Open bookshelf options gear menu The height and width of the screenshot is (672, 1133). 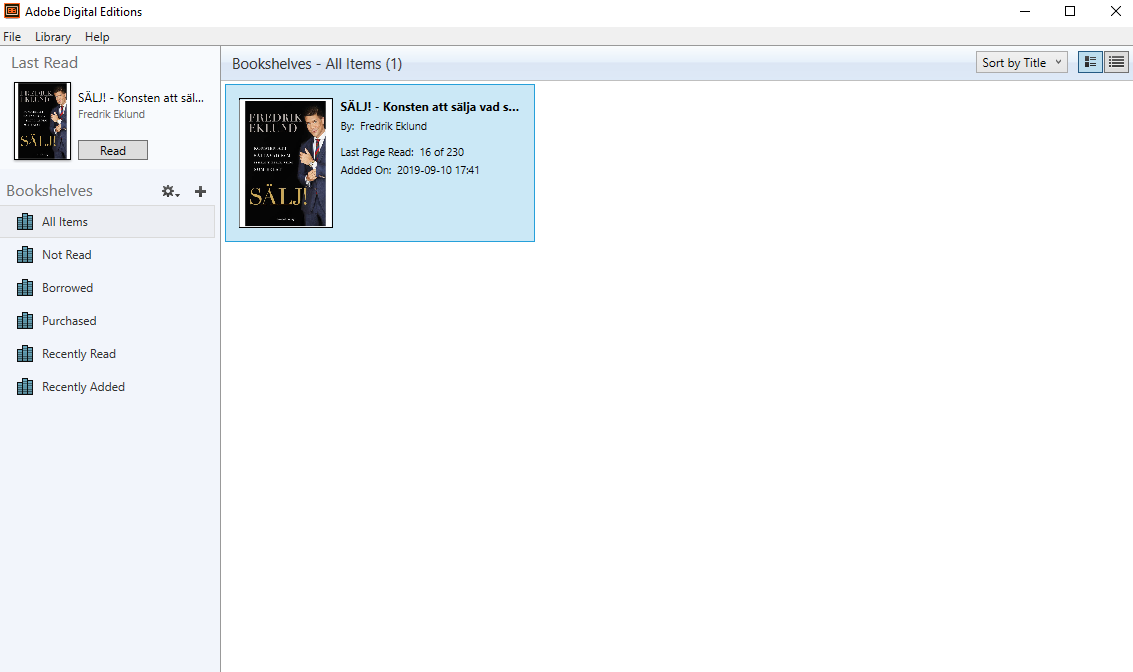170,192
